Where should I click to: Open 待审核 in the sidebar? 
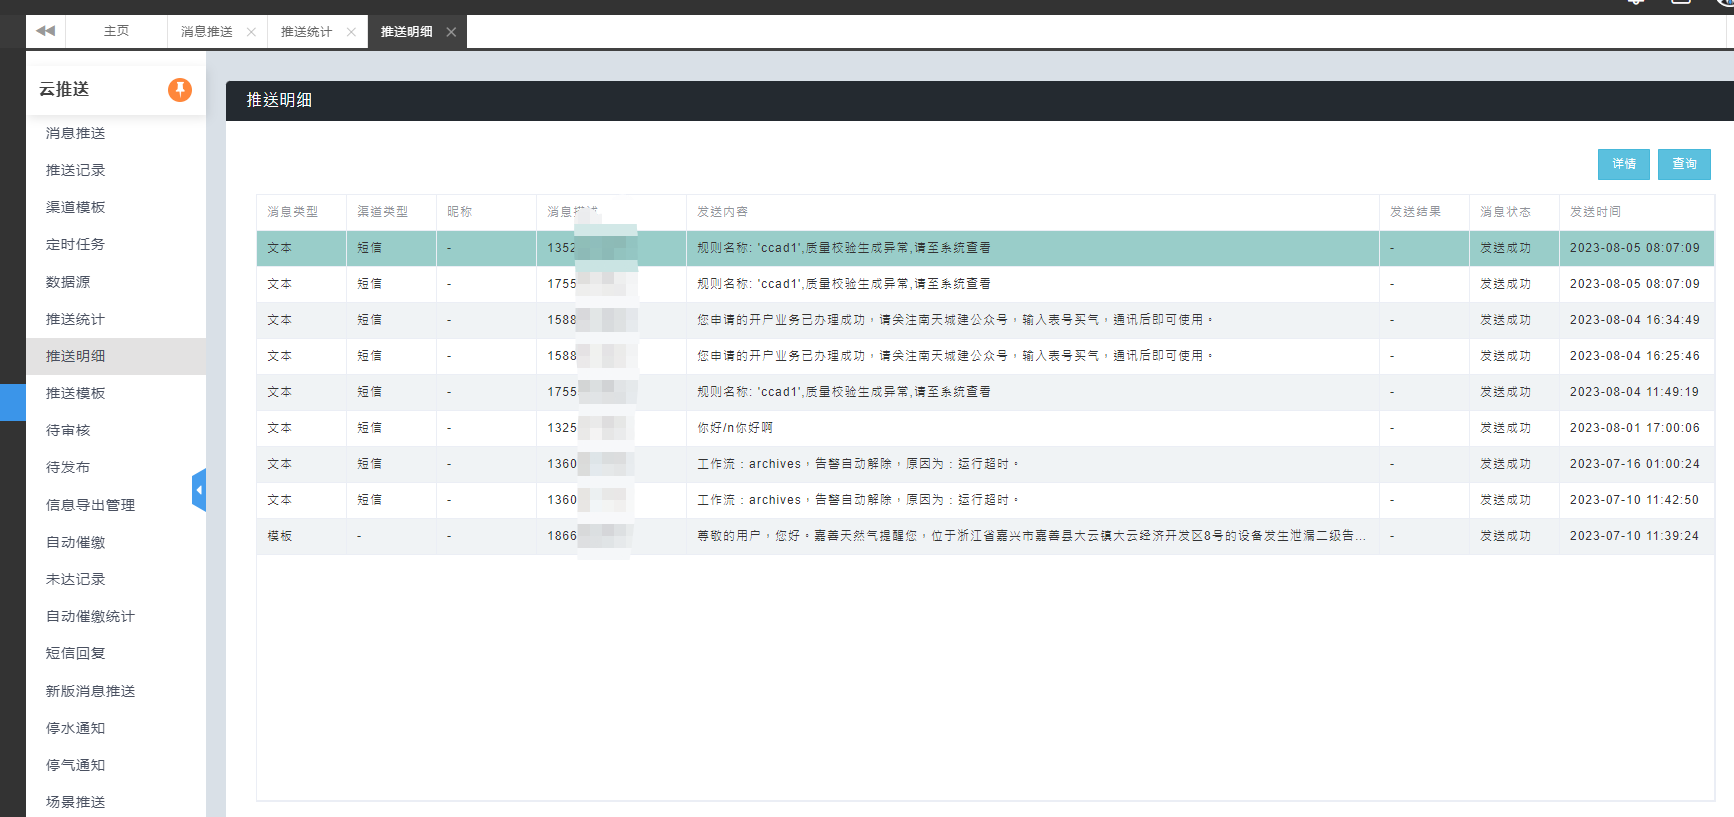click(116, 430)
